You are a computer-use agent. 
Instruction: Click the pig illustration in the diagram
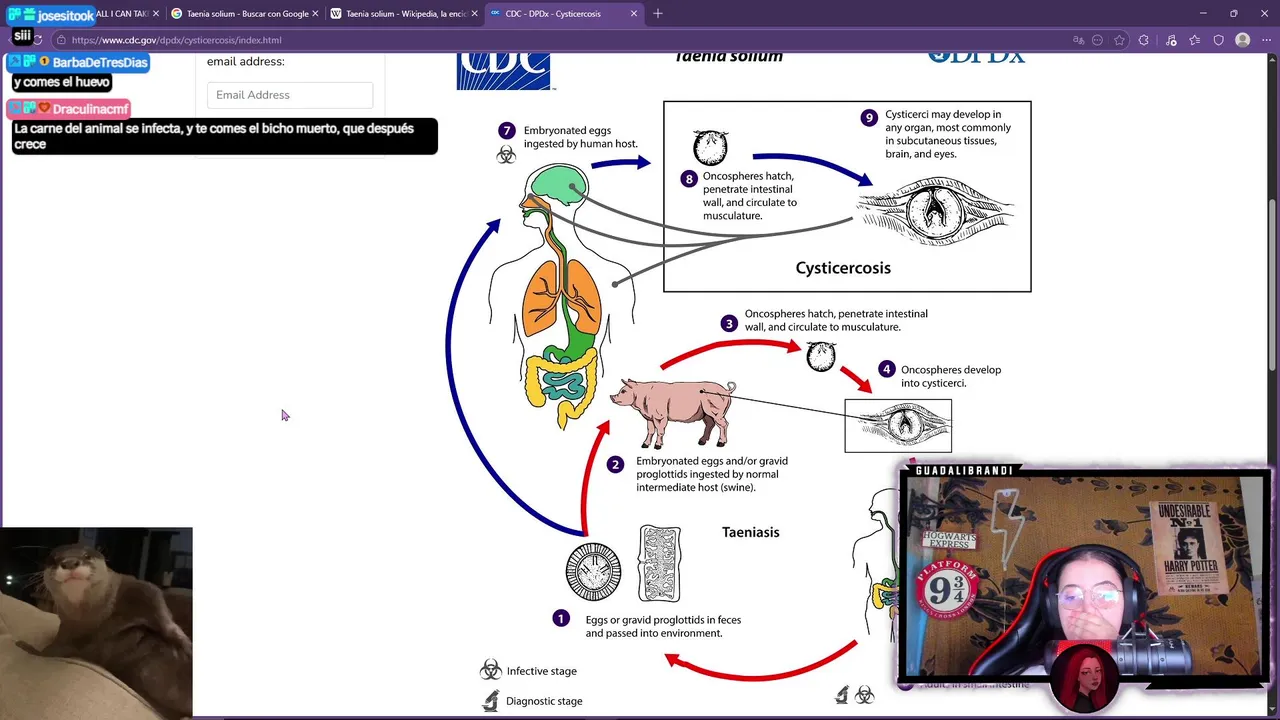(673, 412)
